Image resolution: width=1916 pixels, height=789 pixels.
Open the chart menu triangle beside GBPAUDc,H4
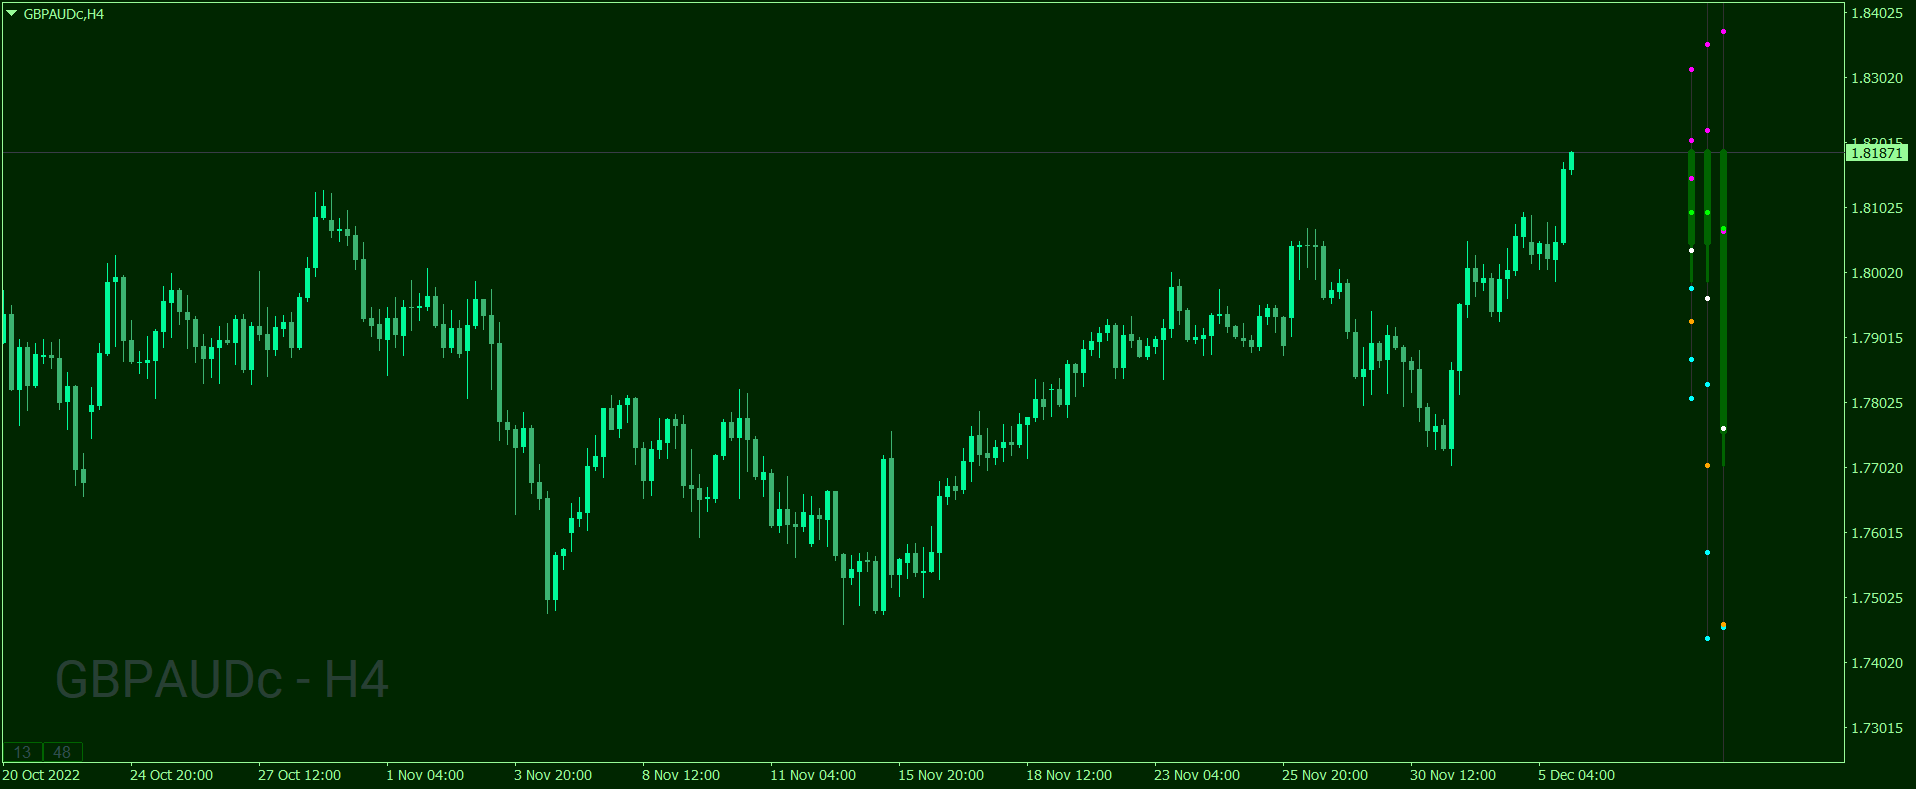click(12, 14)
